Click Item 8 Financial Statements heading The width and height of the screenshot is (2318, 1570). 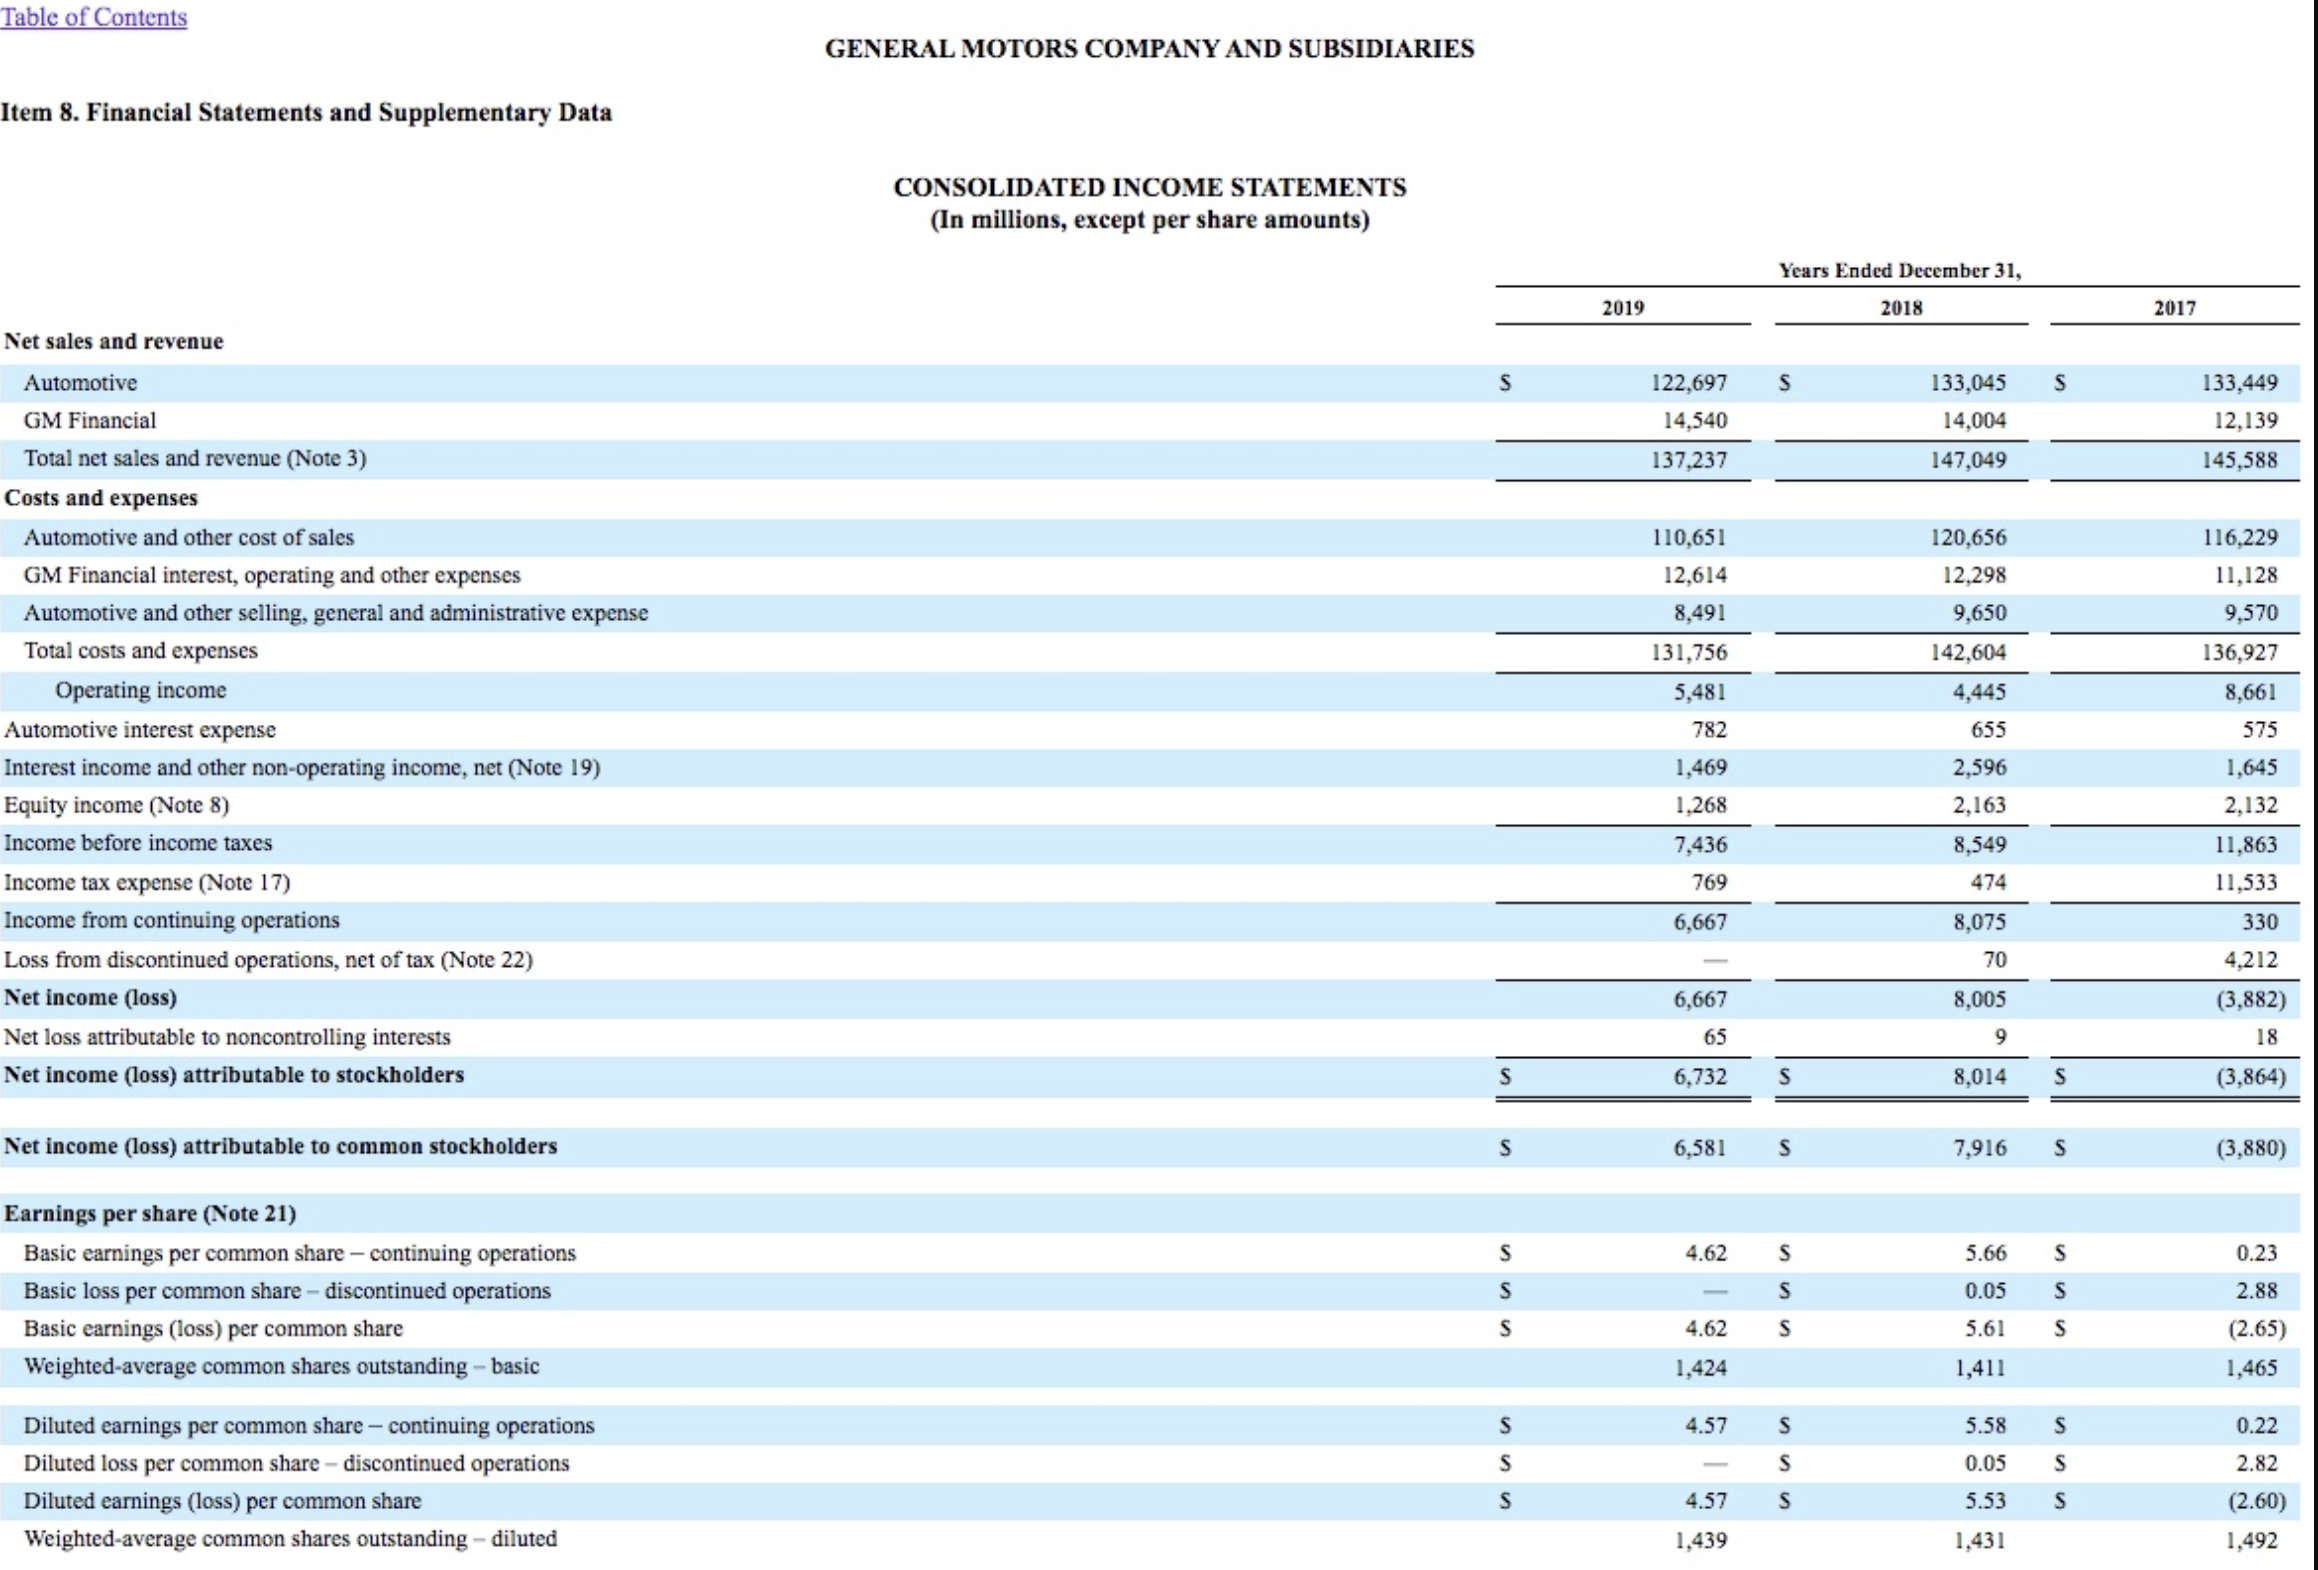[x=306, y=112]
